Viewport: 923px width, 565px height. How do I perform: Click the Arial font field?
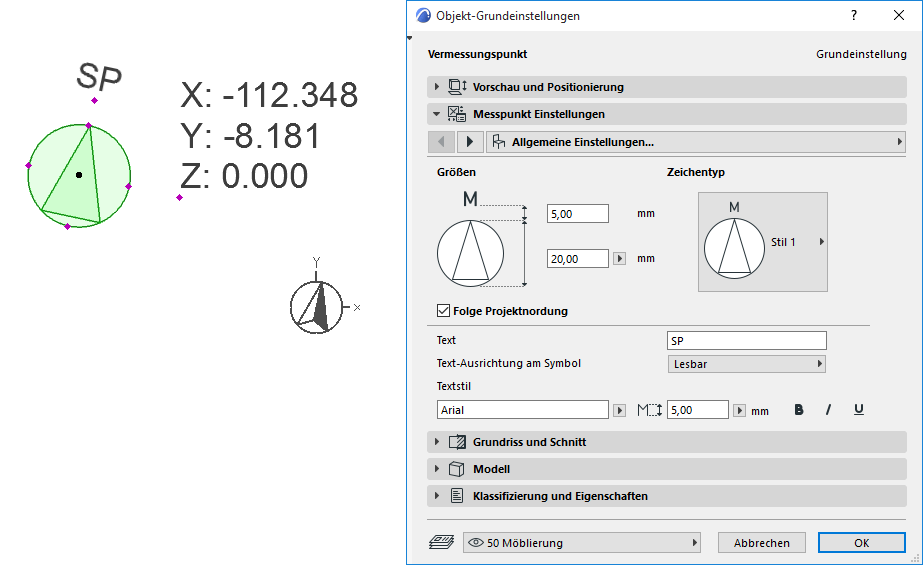coord(523,410)
